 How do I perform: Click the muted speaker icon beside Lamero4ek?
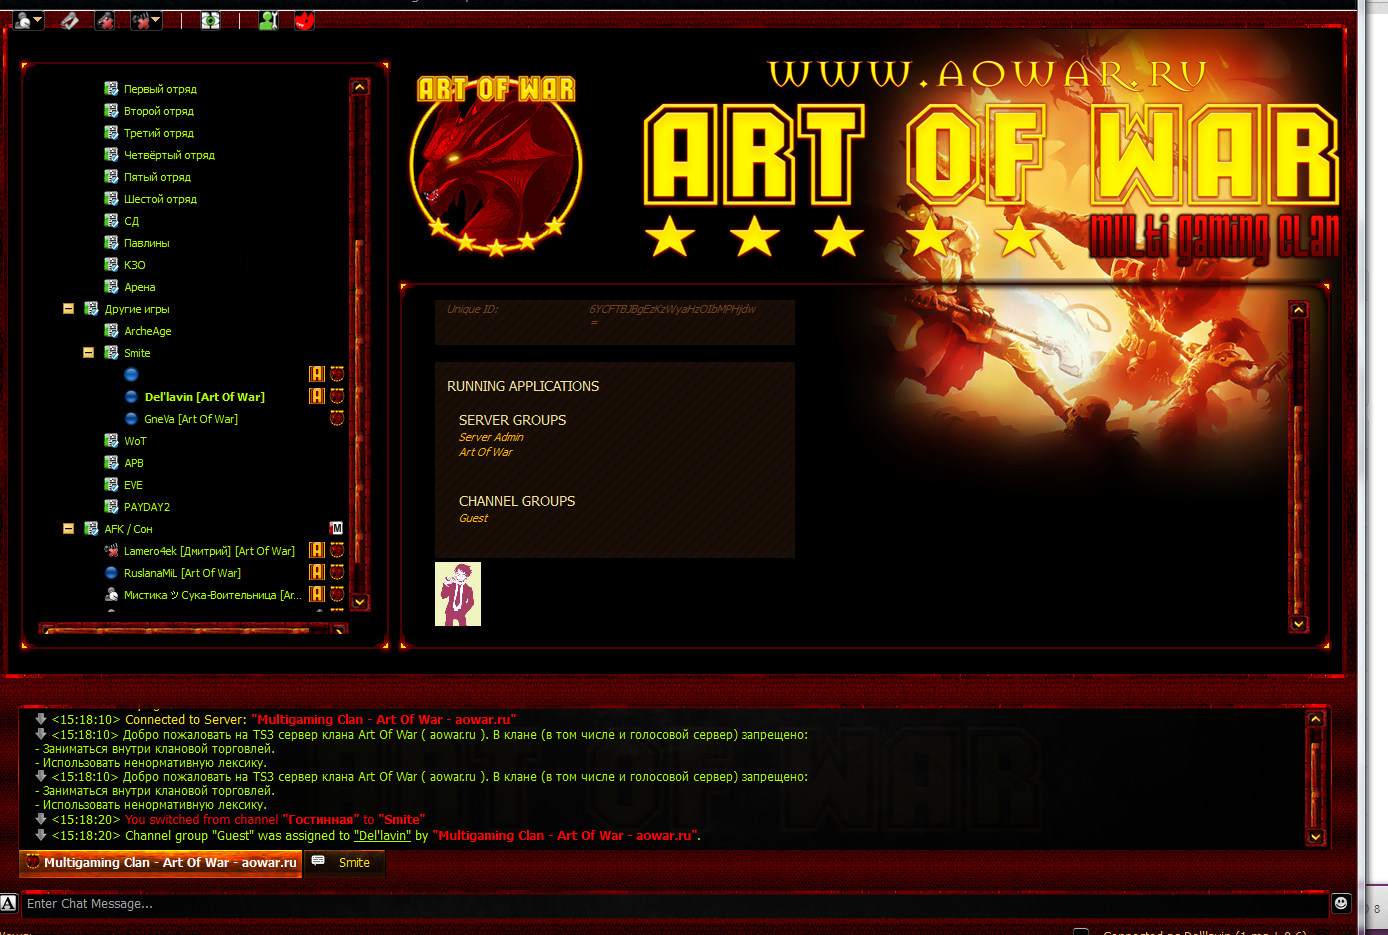pos(111,550)
